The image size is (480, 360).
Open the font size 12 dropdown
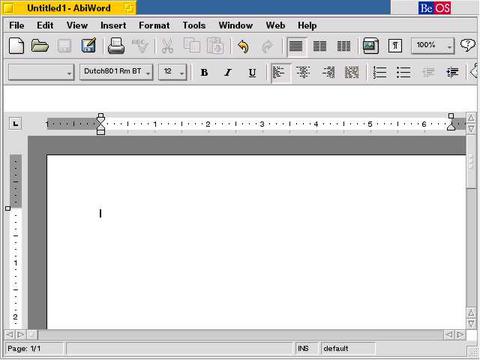click(x=172, y=72)
